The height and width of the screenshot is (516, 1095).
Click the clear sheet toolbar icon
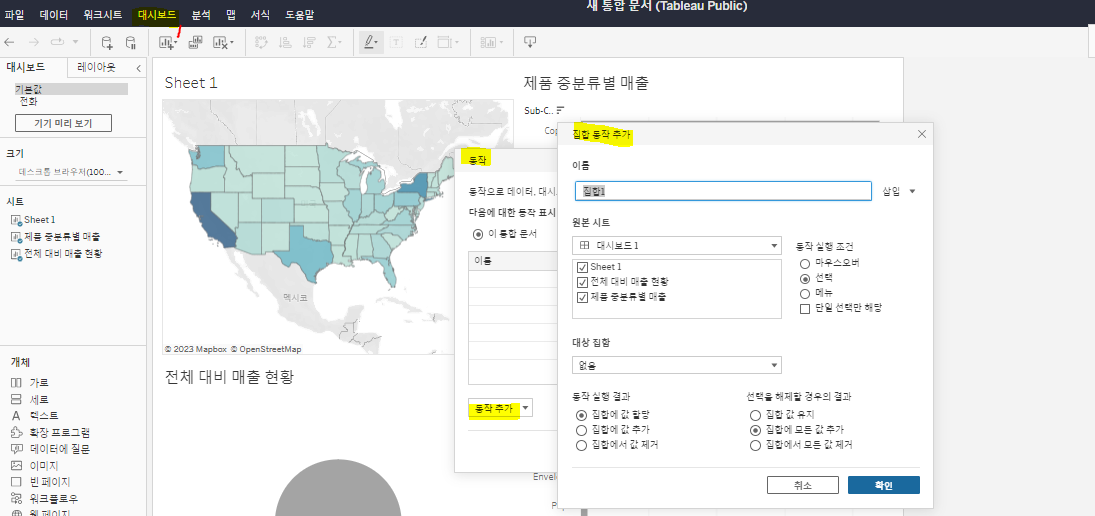point(221,43)
